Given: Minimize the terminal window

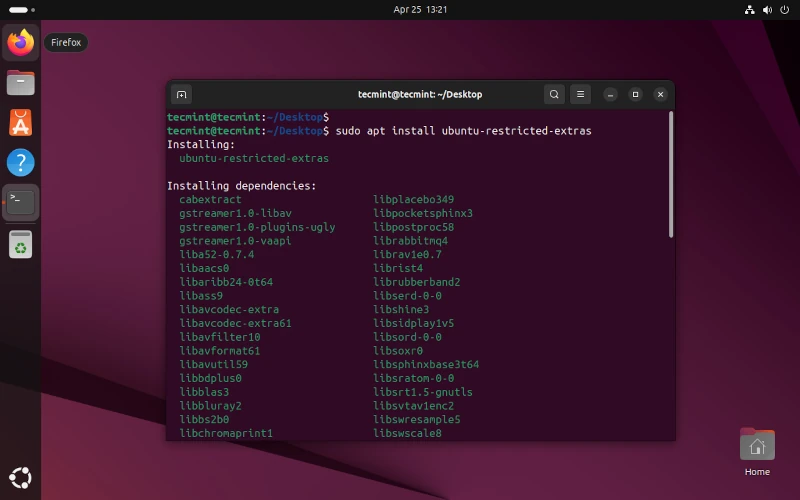Looking at the screenshot, I should point(609,95).
